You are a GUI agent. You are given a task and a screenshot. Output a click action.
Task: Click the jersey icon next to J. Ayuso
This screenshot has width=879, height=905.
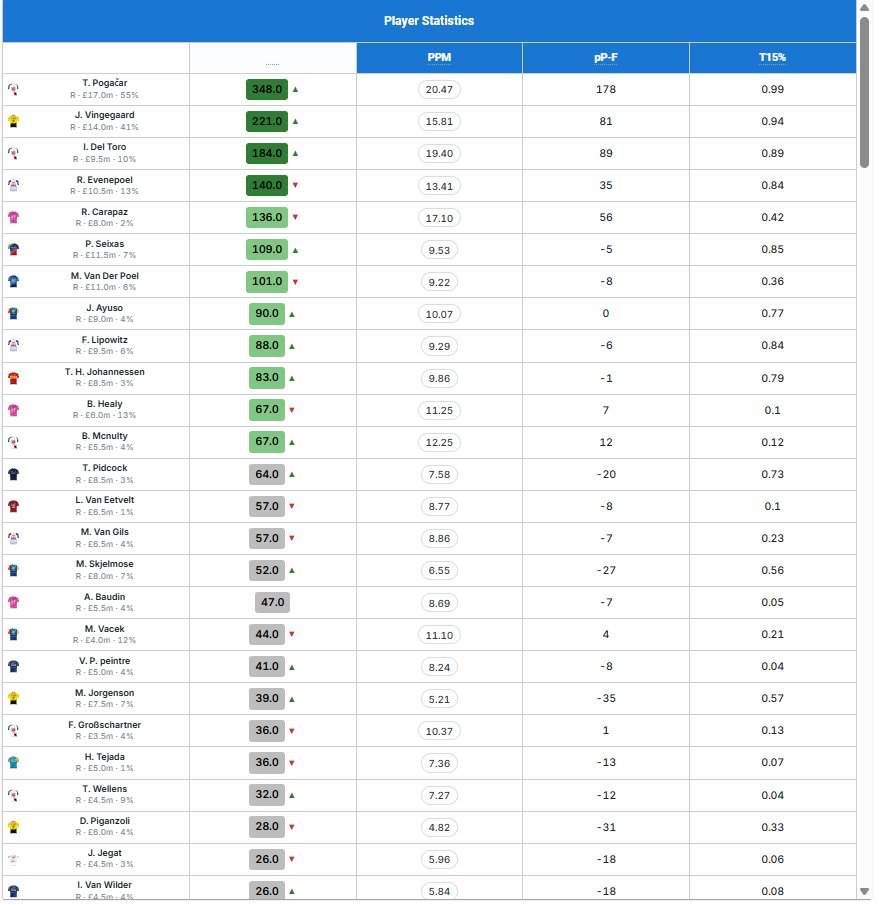(x=13, y=313)
